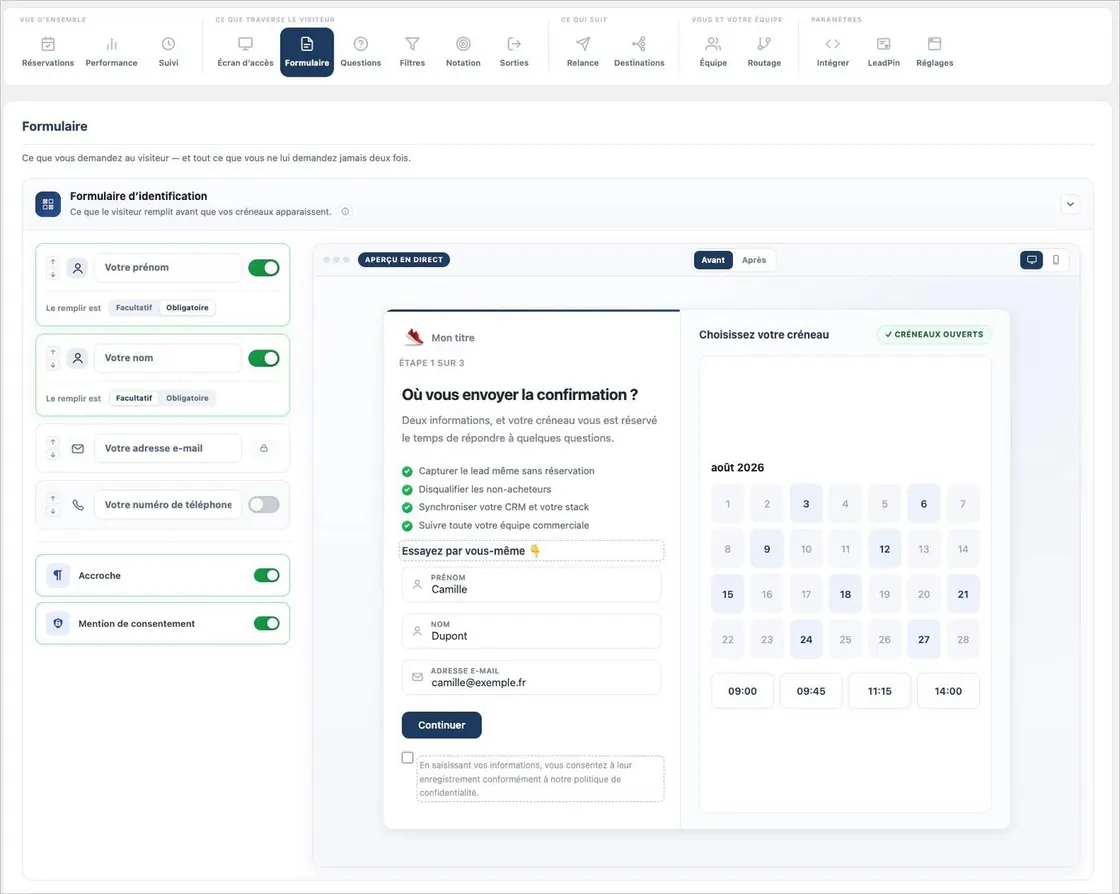Collapse the Formulaire d'identification panel
Viewport: 1120px width, 894px height.
click(1070, 204)
